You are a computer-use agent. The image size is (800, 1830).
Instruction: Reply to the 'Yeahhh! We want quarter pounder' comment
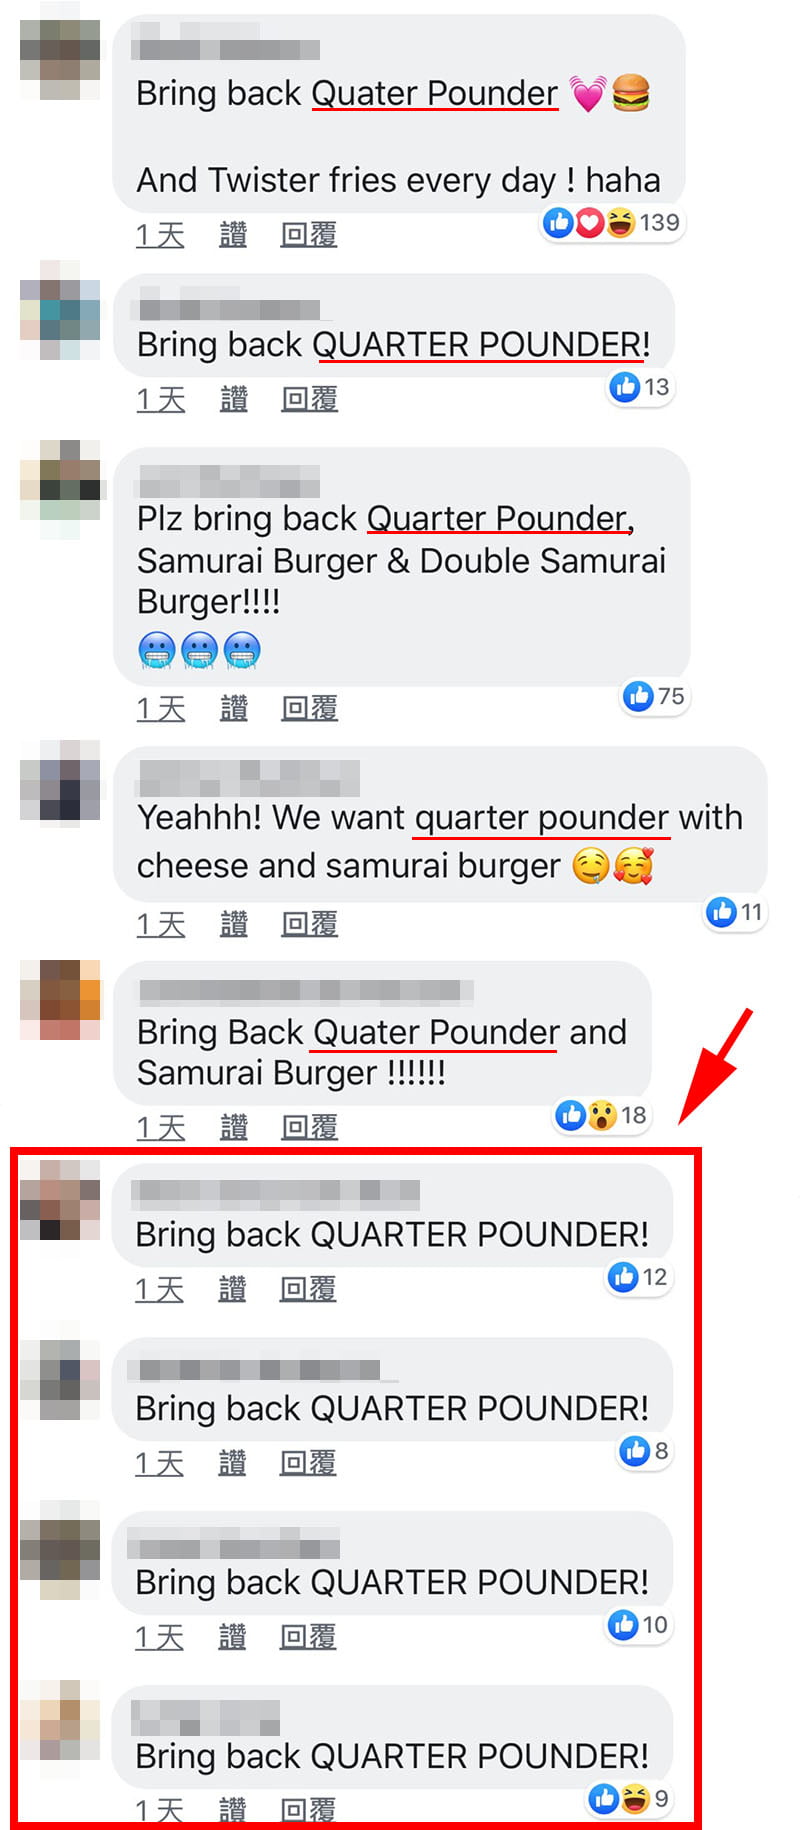tap(309, 925)
